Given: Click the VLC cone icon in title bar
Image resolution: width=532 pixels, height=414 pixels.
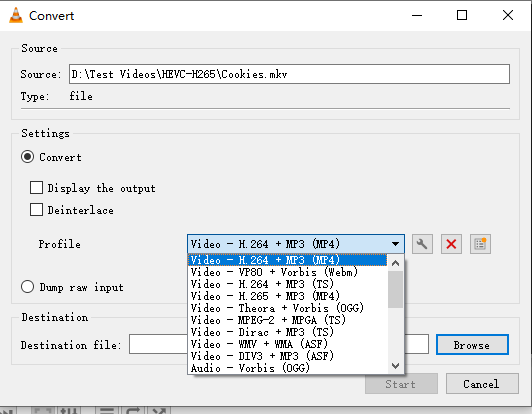Looking at the screenshot, I should [x=16, y=15].
